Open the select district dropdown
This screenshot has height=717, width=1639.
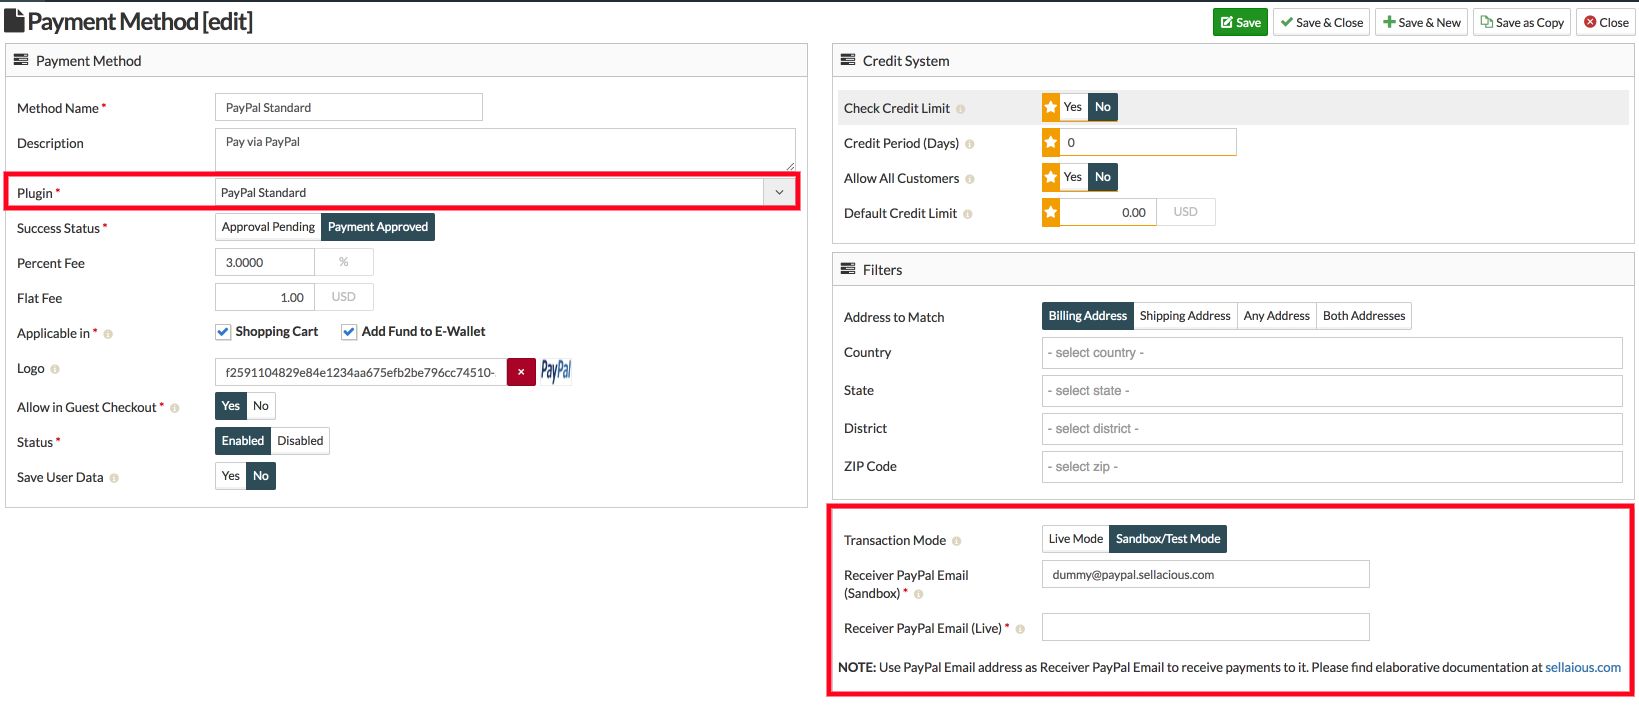(1332, 429)
